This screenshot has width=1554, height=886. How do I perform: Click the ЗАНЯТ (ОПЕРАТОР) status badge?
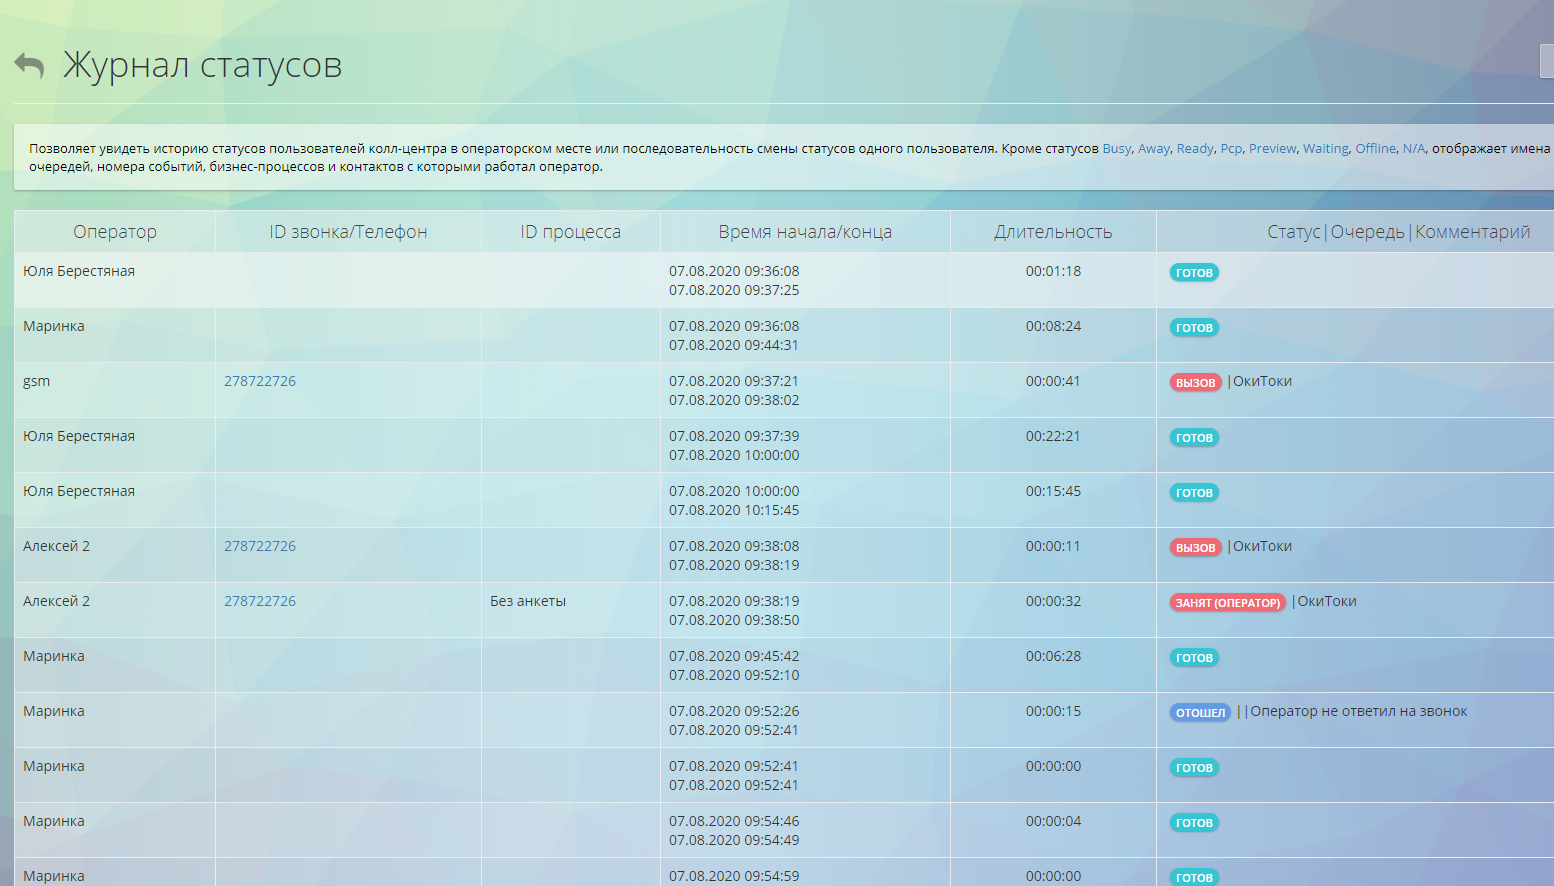[1228, 602]
